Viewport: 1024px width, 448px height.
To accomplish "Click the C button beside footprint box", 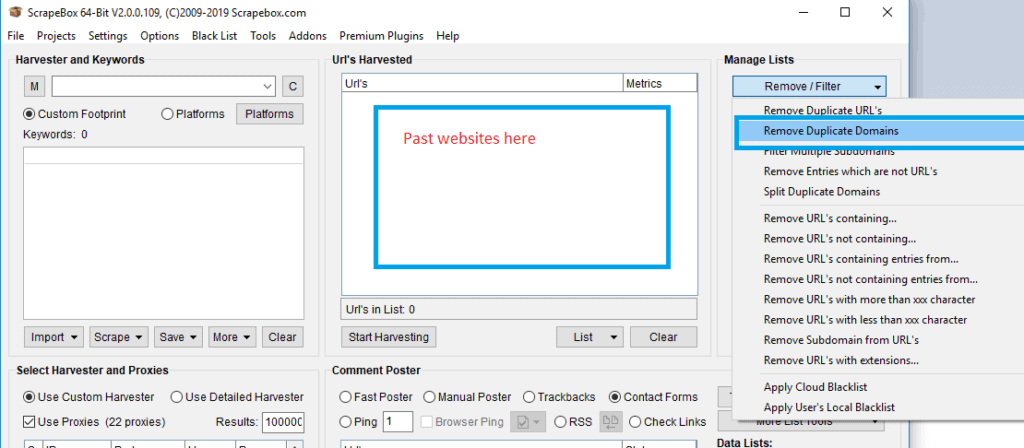I will point(293,86).
